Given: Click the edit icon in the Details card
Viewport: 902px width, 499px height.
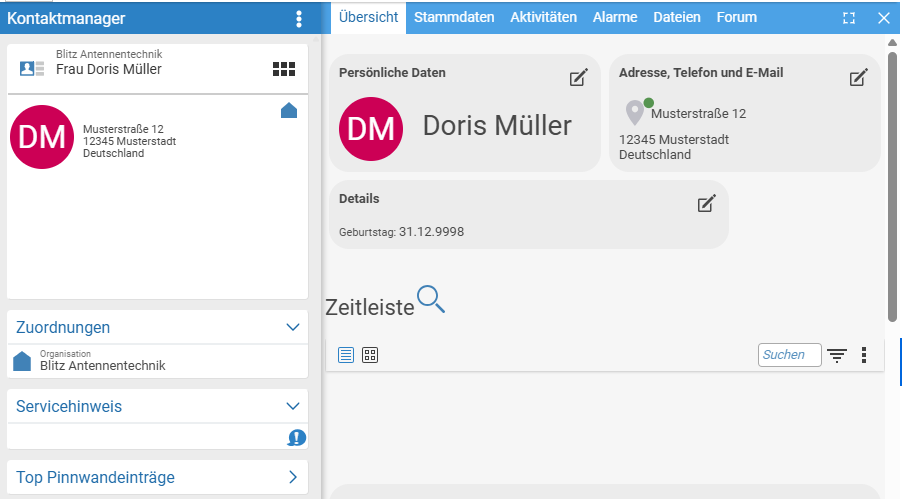Looking at the screenshot, I should pos(706,204).
